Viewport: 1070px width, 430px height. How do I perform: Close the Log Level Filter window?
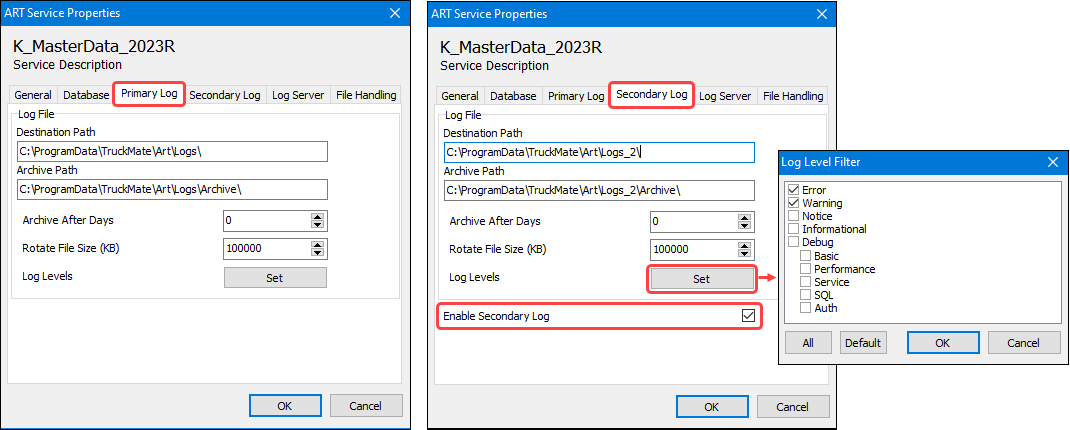1052,162
